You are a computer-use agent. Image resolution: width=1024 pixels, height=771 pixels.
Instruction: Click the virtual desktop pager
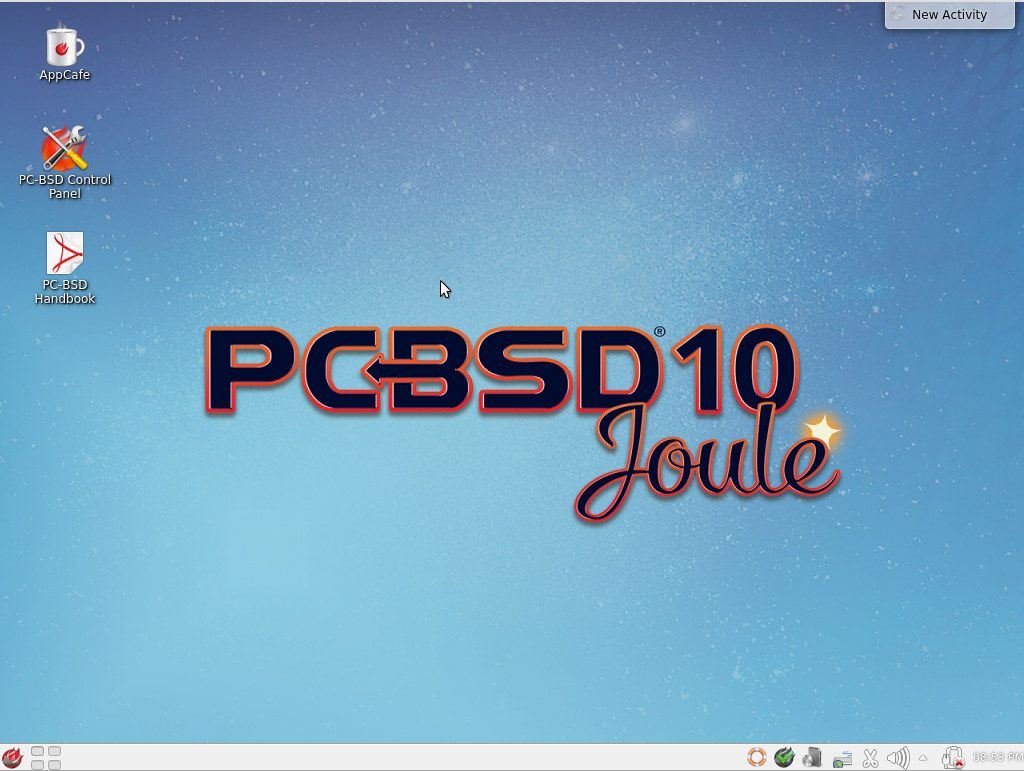click(46, 757)
